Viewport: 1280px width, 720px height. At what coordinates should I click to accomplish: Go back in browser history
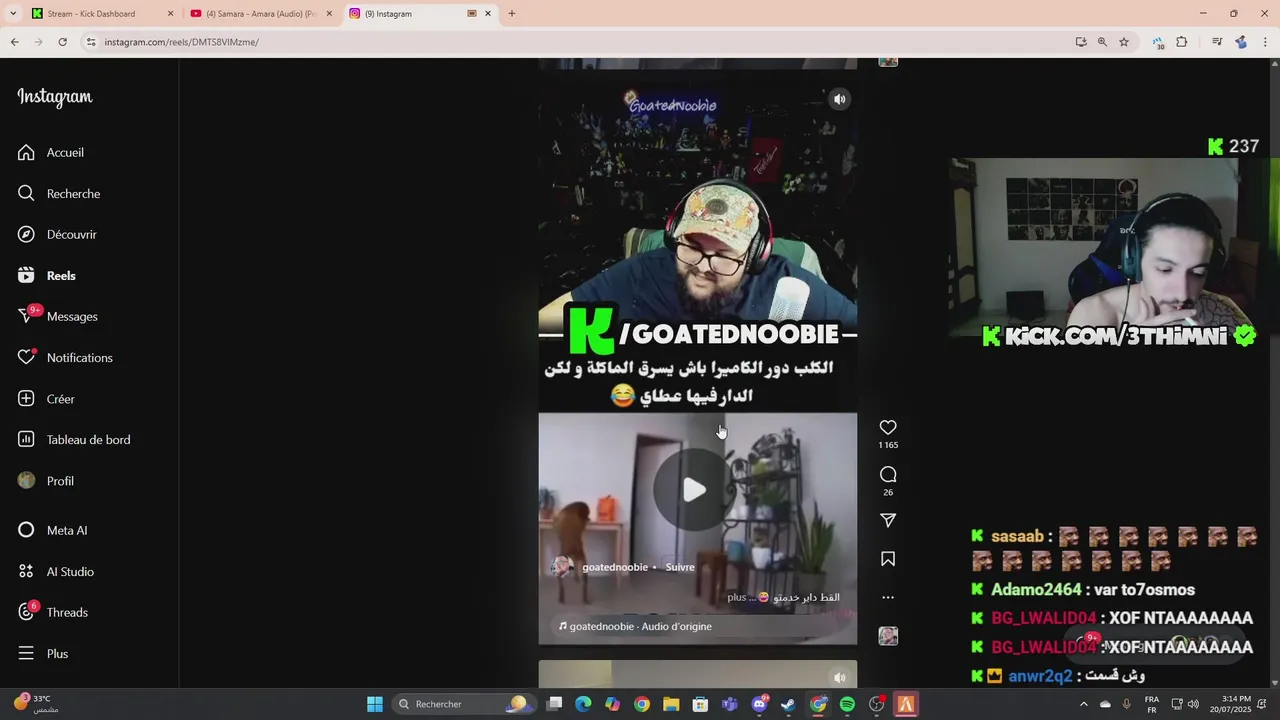point(14,42)
